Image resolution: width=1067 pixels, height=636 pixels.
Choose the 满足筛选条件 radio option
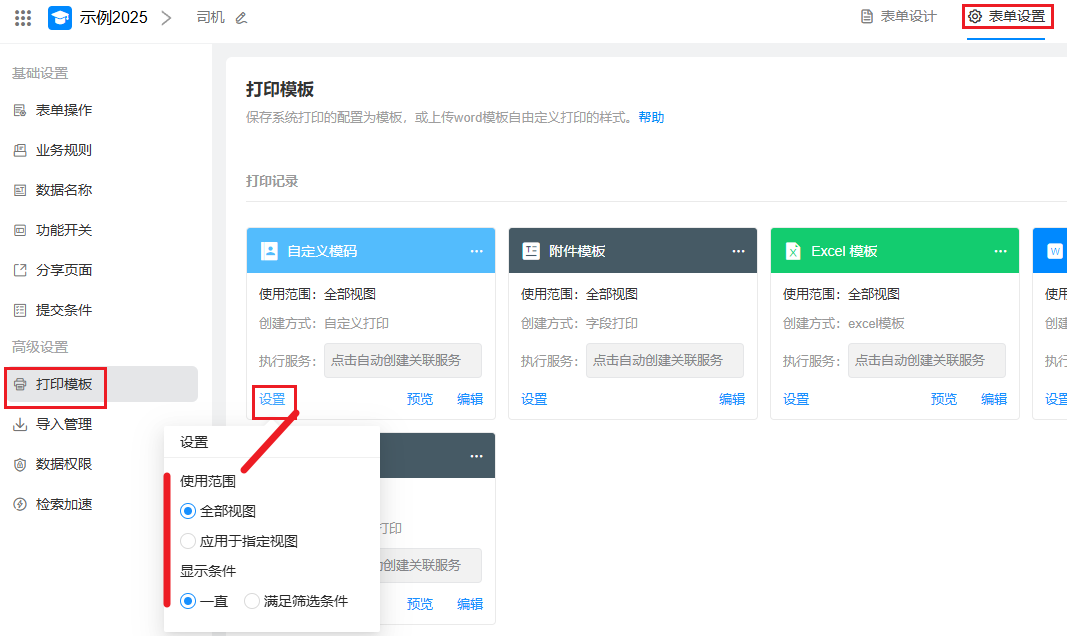coord(252,601)
